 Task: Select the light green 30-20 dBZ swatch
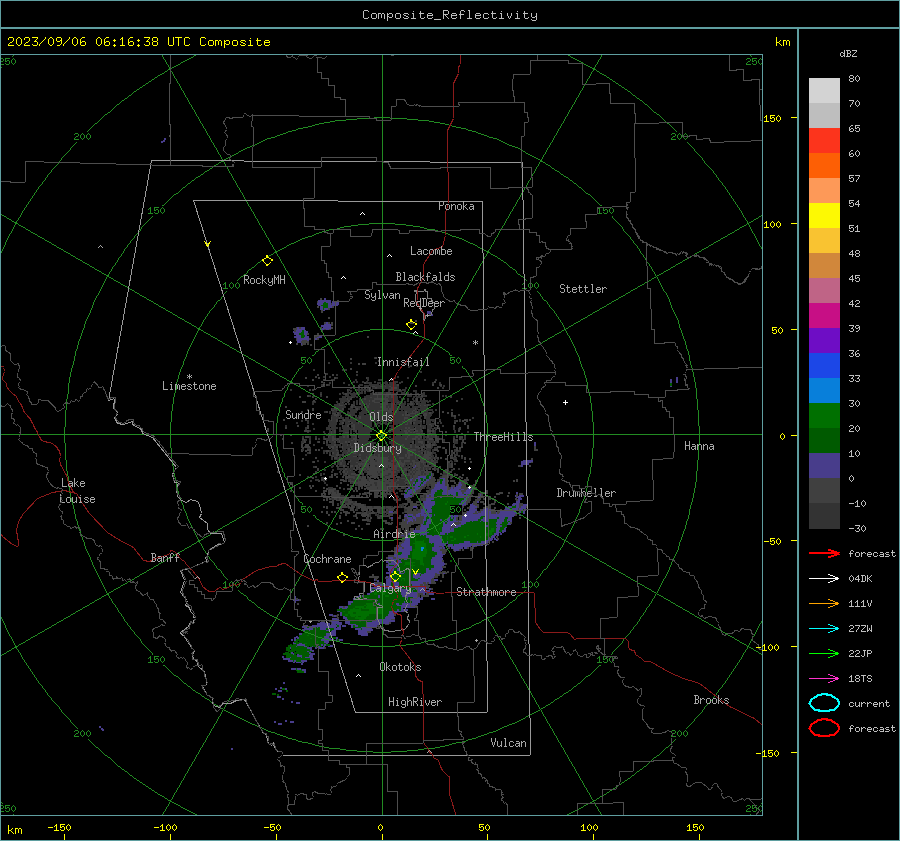click(824, 416)
